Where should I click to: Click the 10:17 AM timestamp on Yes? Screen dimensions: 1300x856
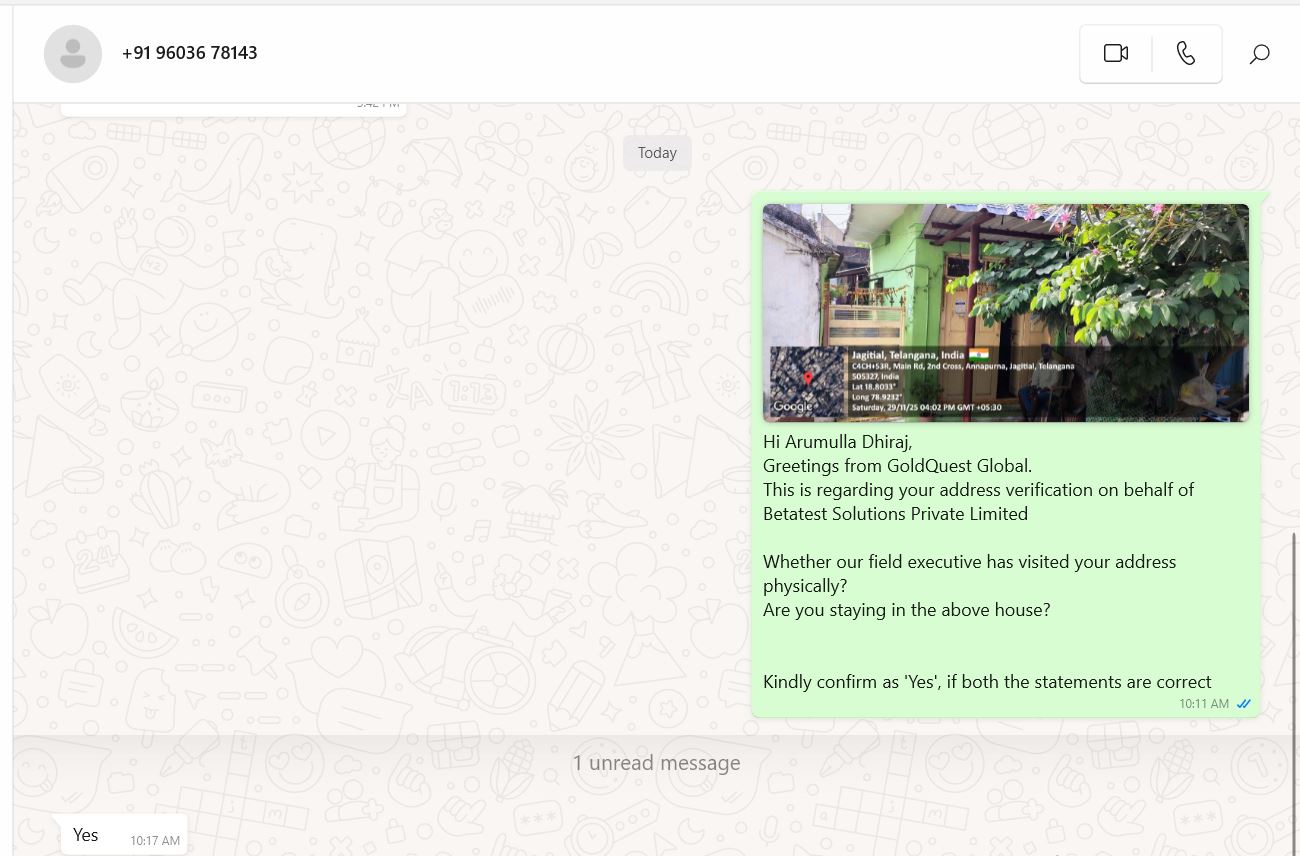tap(155, 841)
